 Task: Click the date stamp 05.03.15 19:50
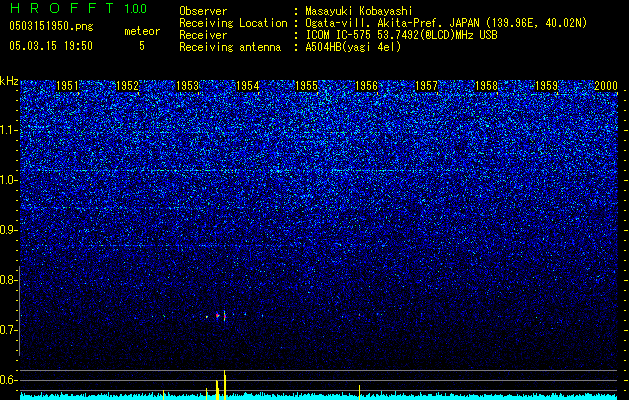(51, 46)
